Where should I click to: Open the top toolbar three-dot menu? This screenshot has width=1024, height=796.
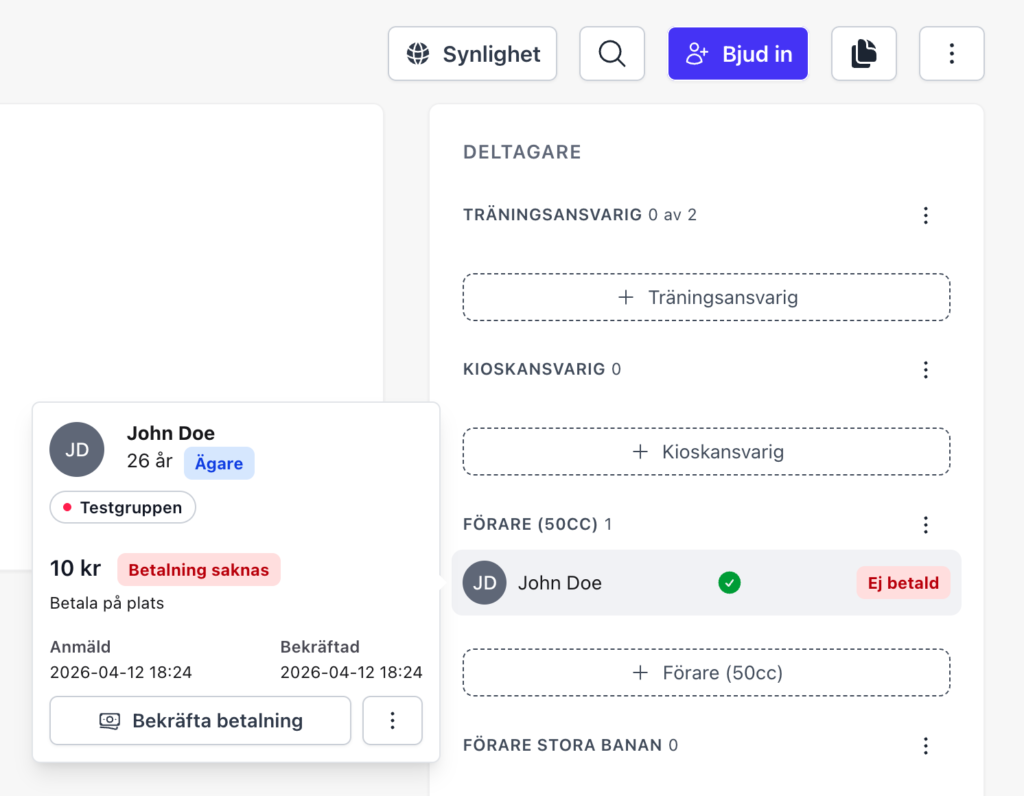[951, 54]
